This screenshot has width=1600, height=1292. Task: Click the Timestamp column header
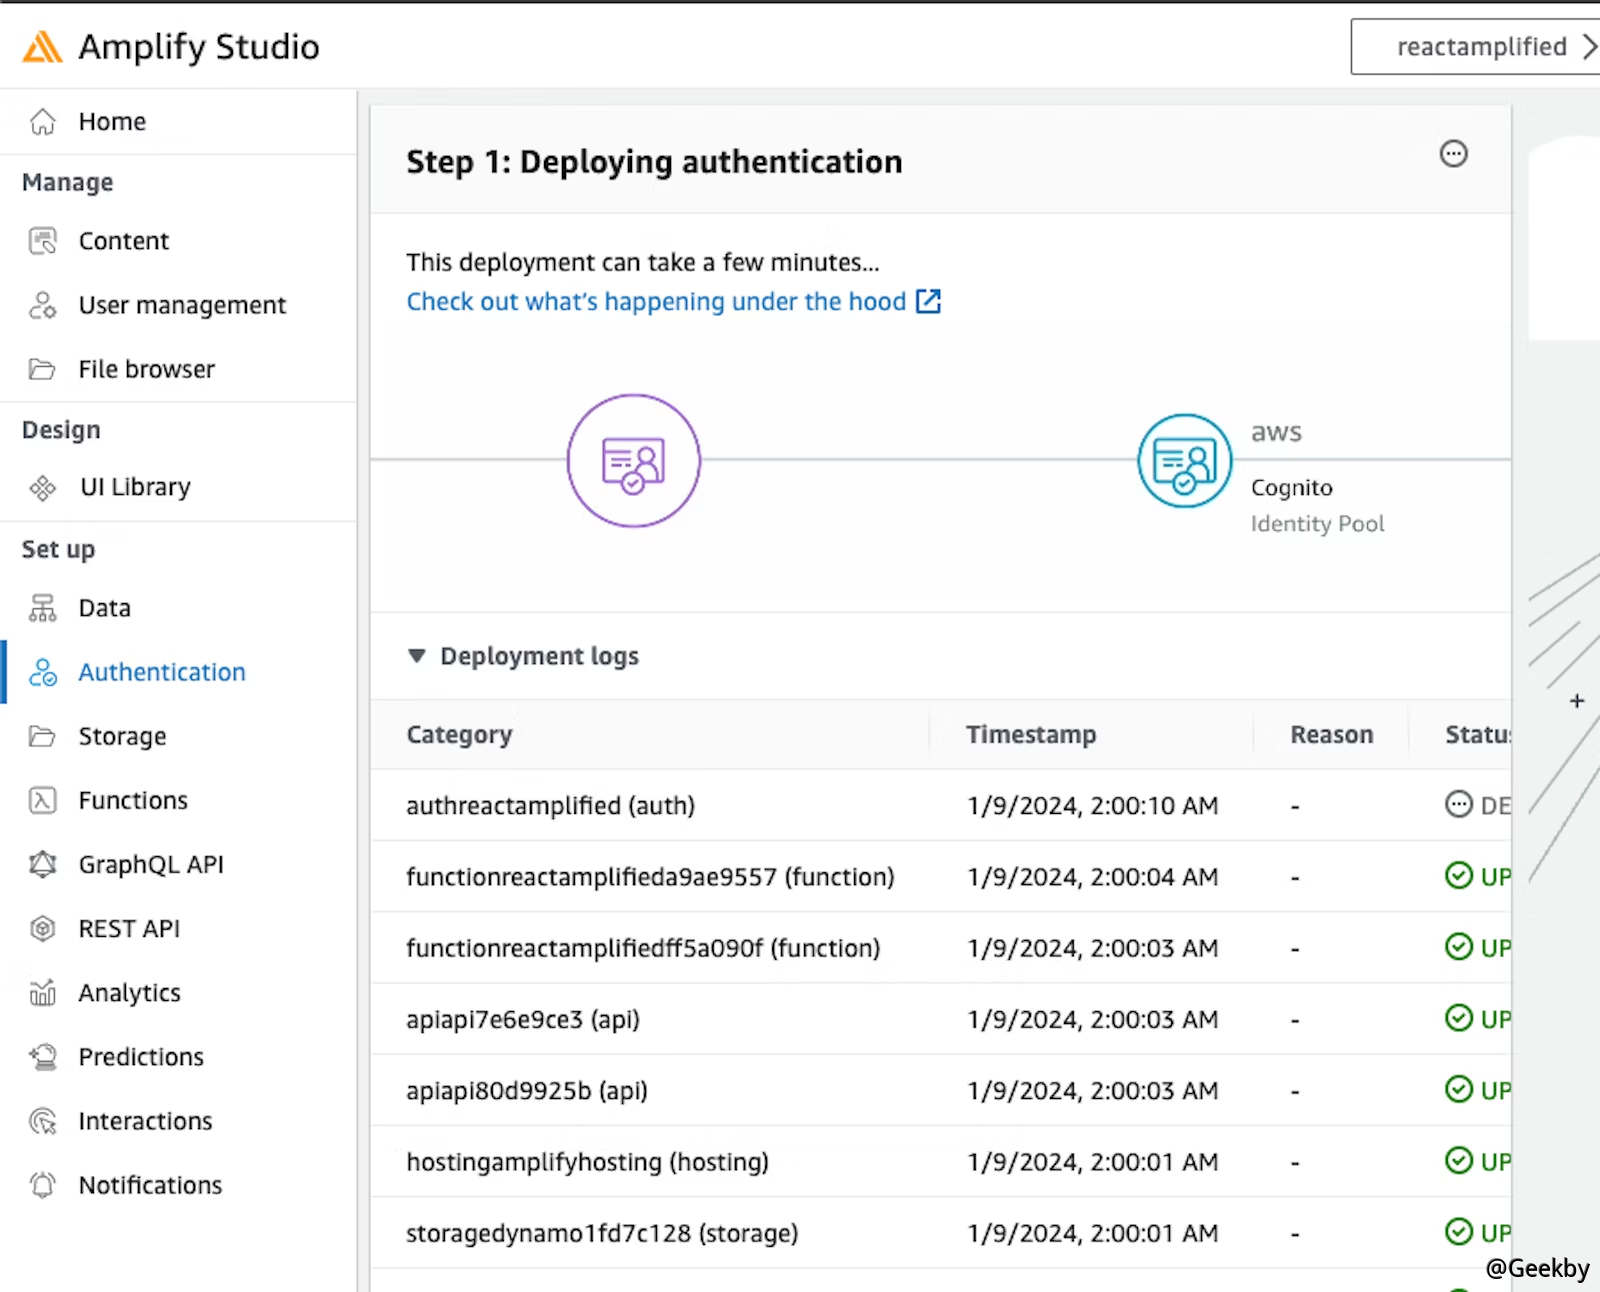pos(1030,735)
